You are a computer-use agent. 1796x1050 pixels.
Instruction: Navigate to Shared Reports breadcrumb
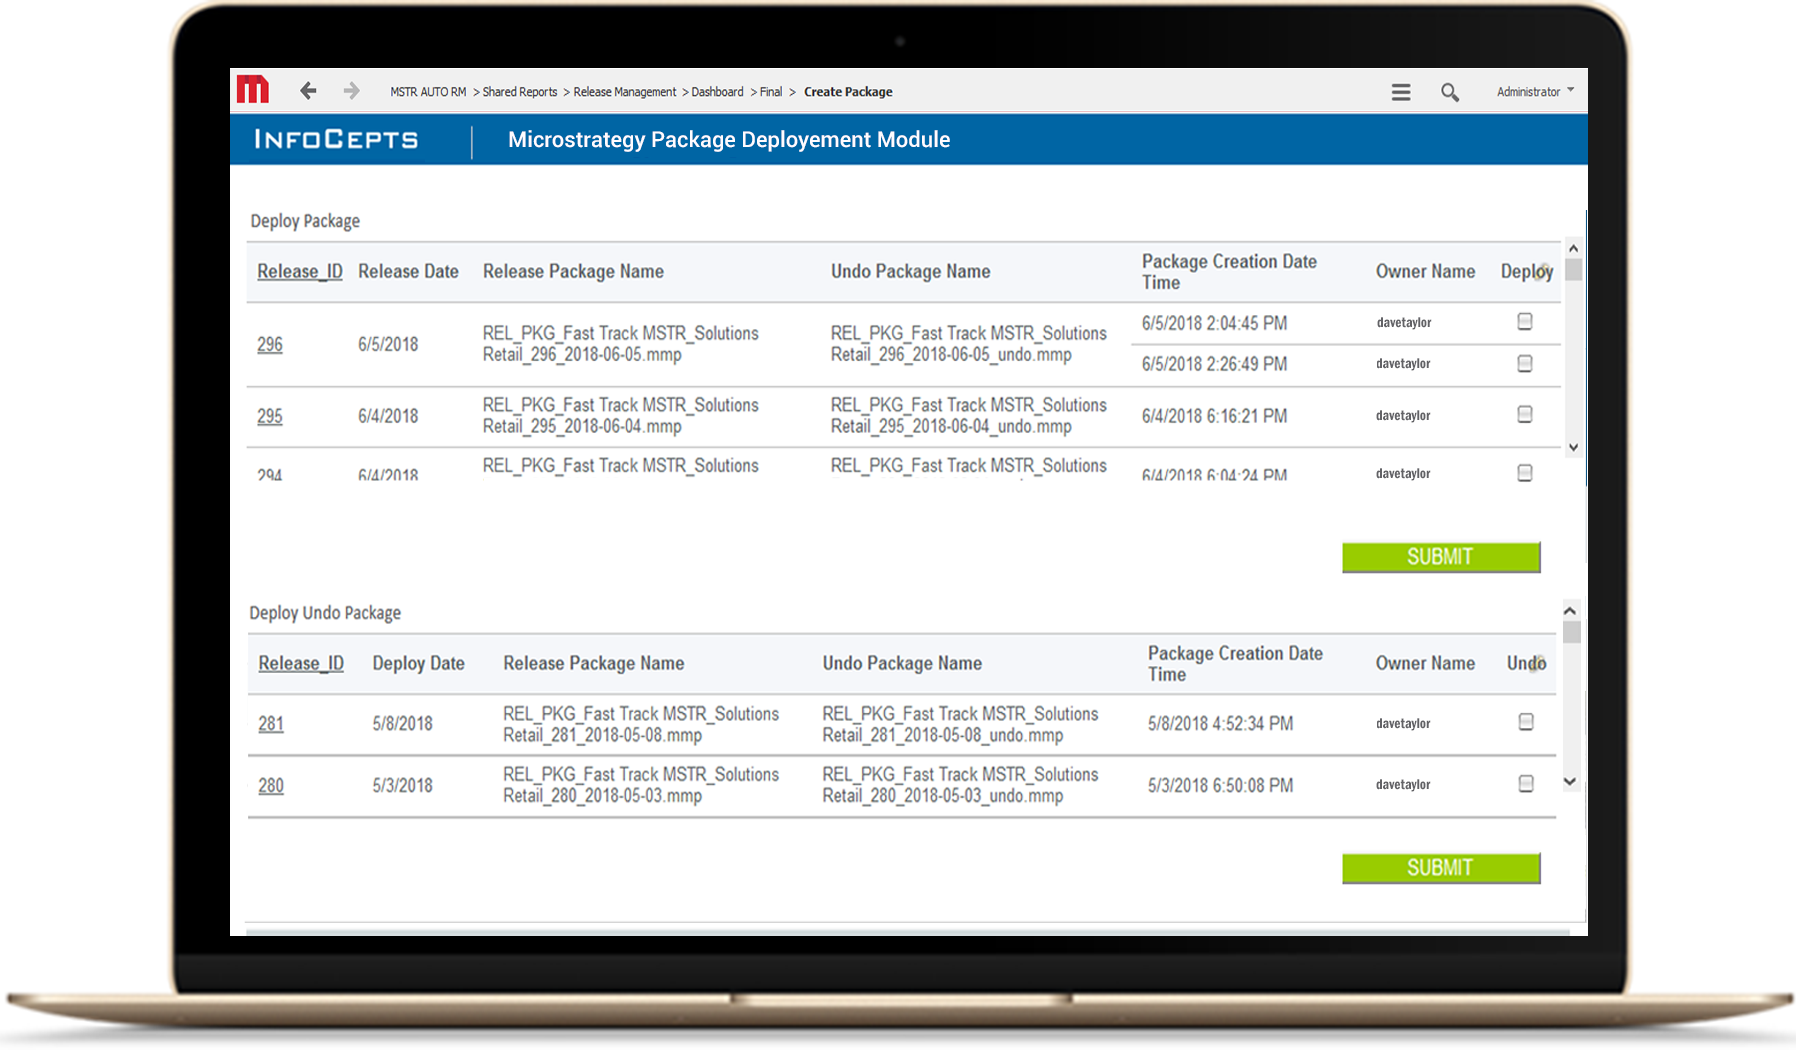point(519,92)
